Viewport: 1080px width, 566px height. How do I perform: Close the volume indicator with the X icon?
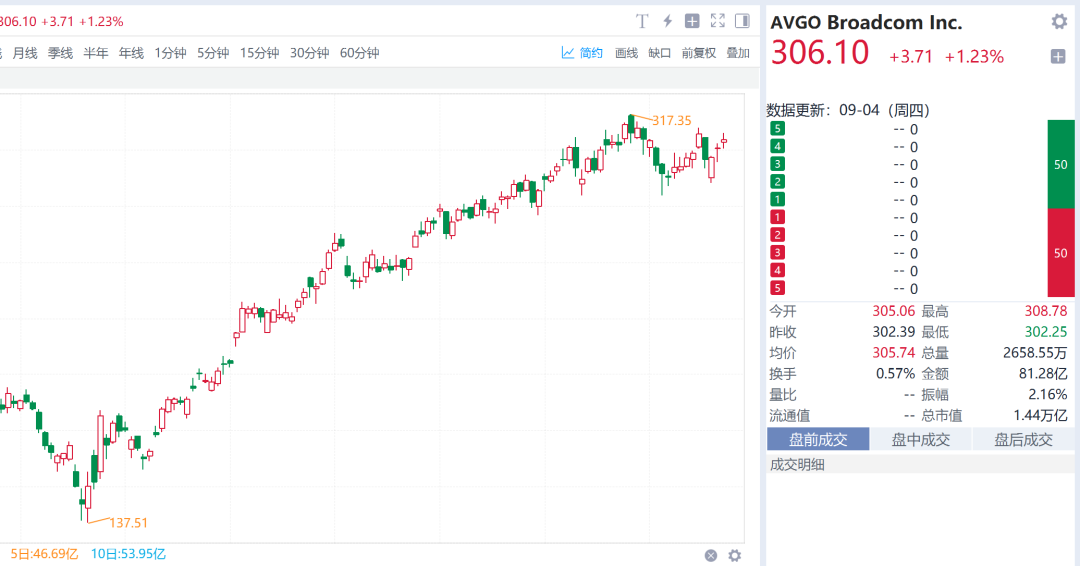coord(711,555)
